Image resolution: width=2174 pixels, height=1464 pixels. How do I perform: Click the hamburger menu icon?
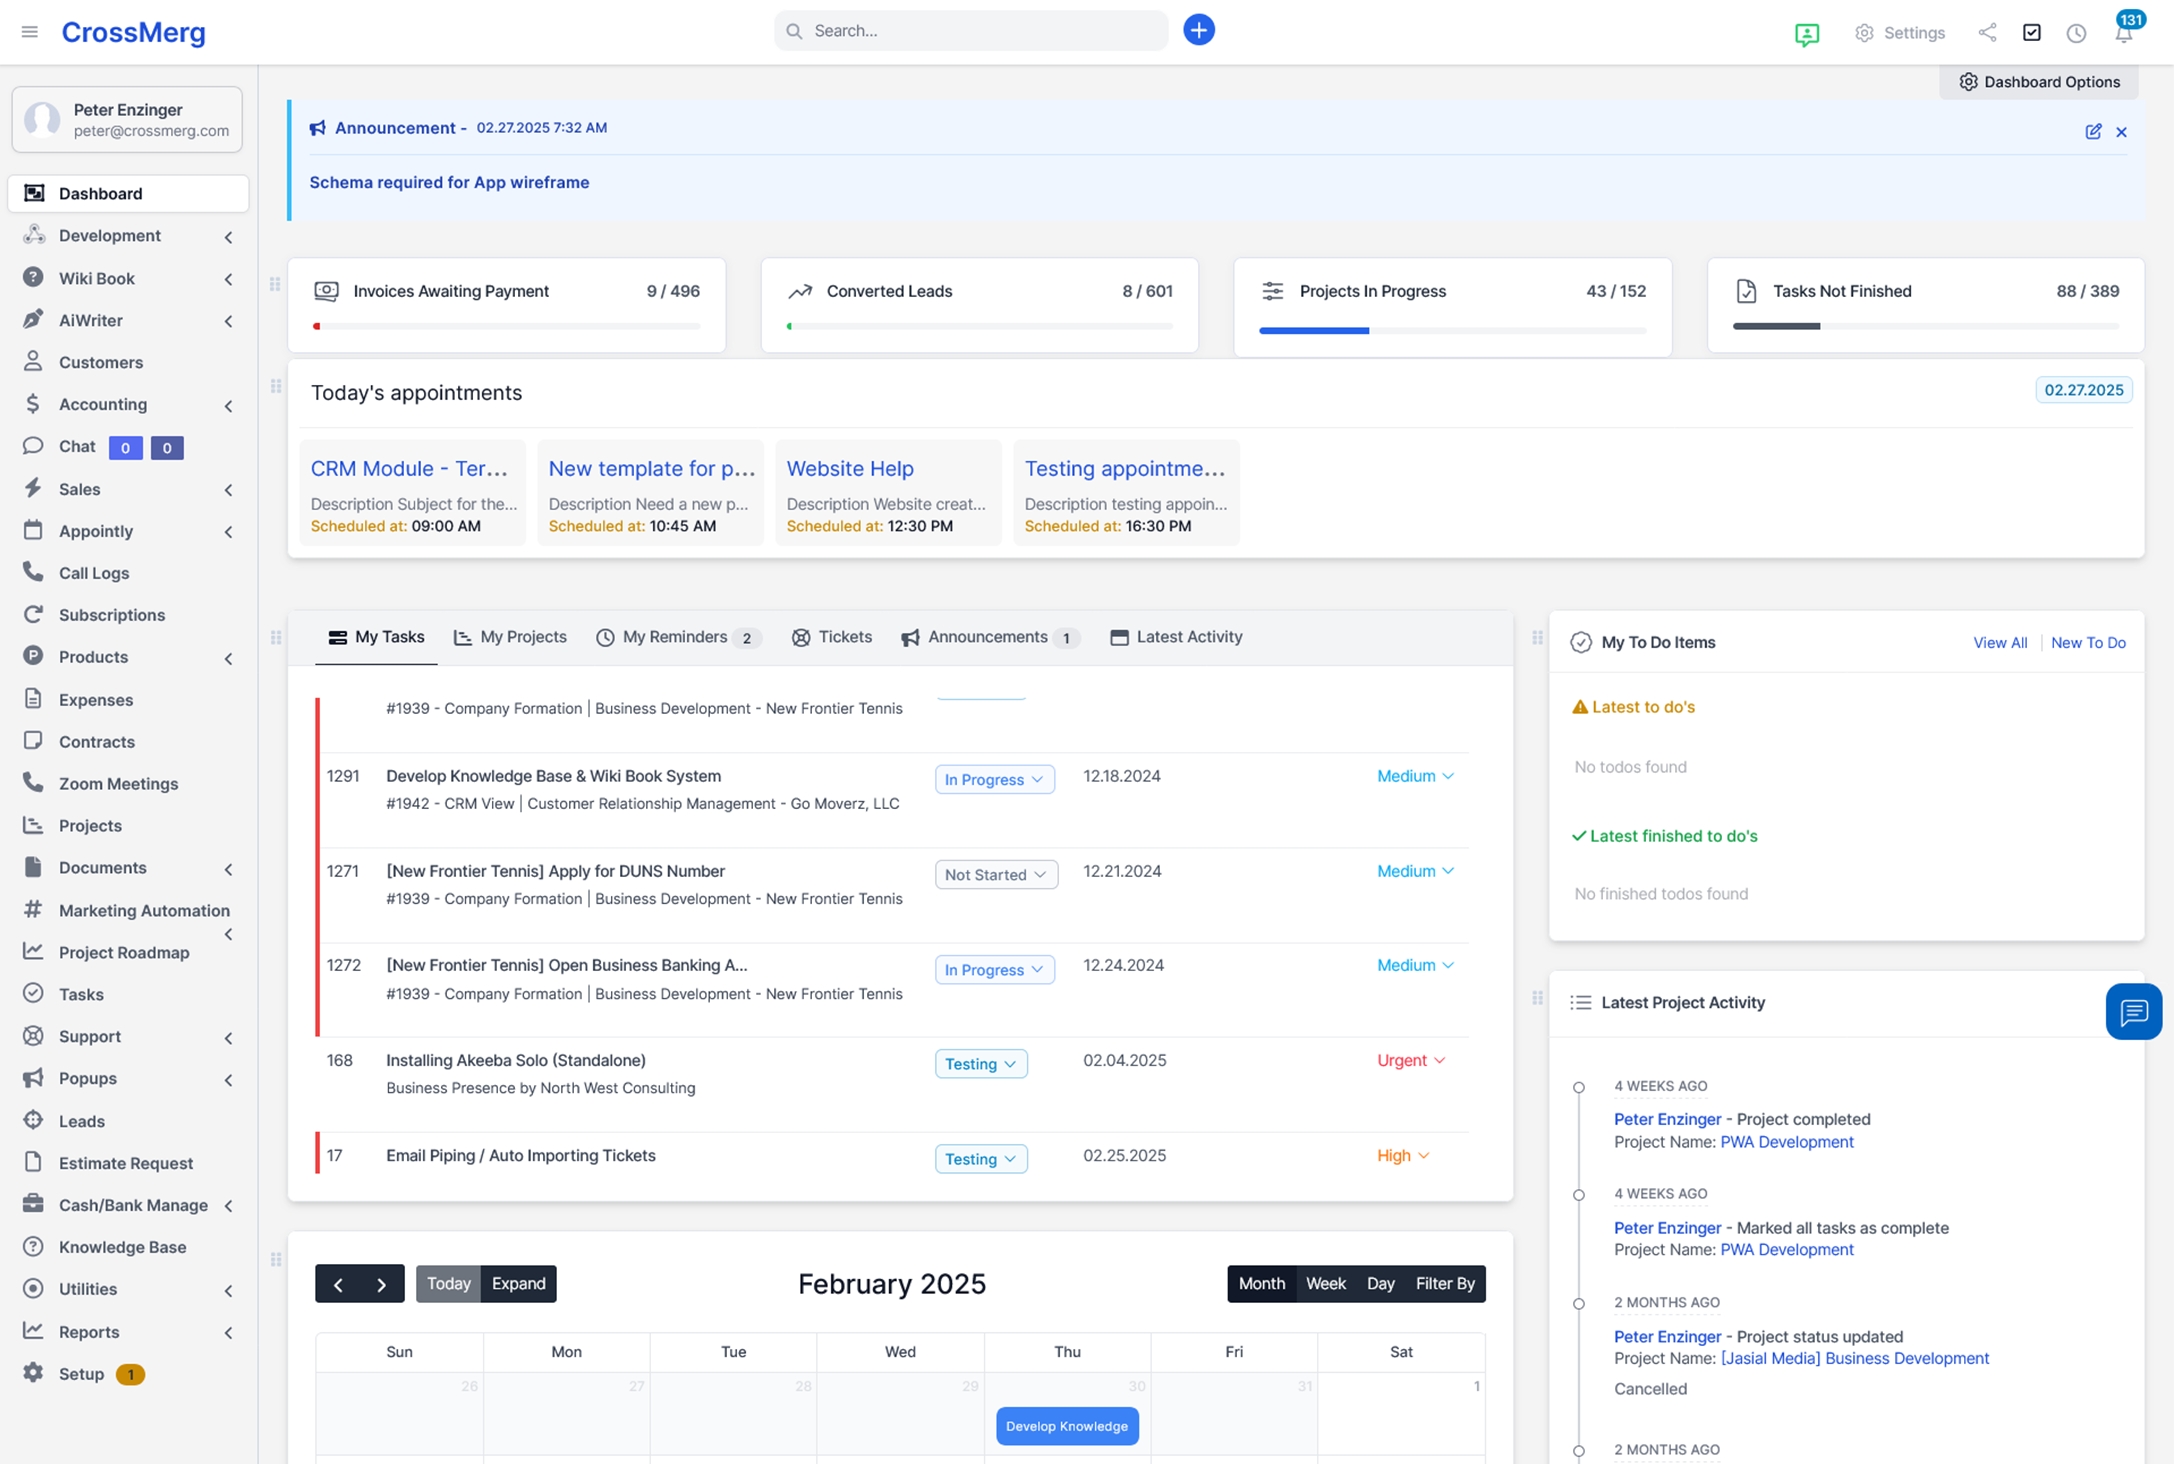(x=30, y=32)
